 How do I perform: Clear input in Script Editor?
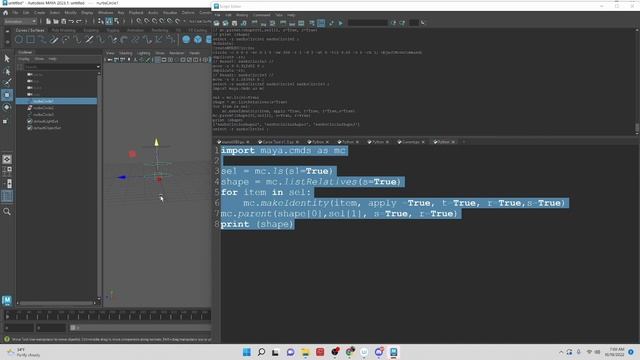click(x=263, y=23)
